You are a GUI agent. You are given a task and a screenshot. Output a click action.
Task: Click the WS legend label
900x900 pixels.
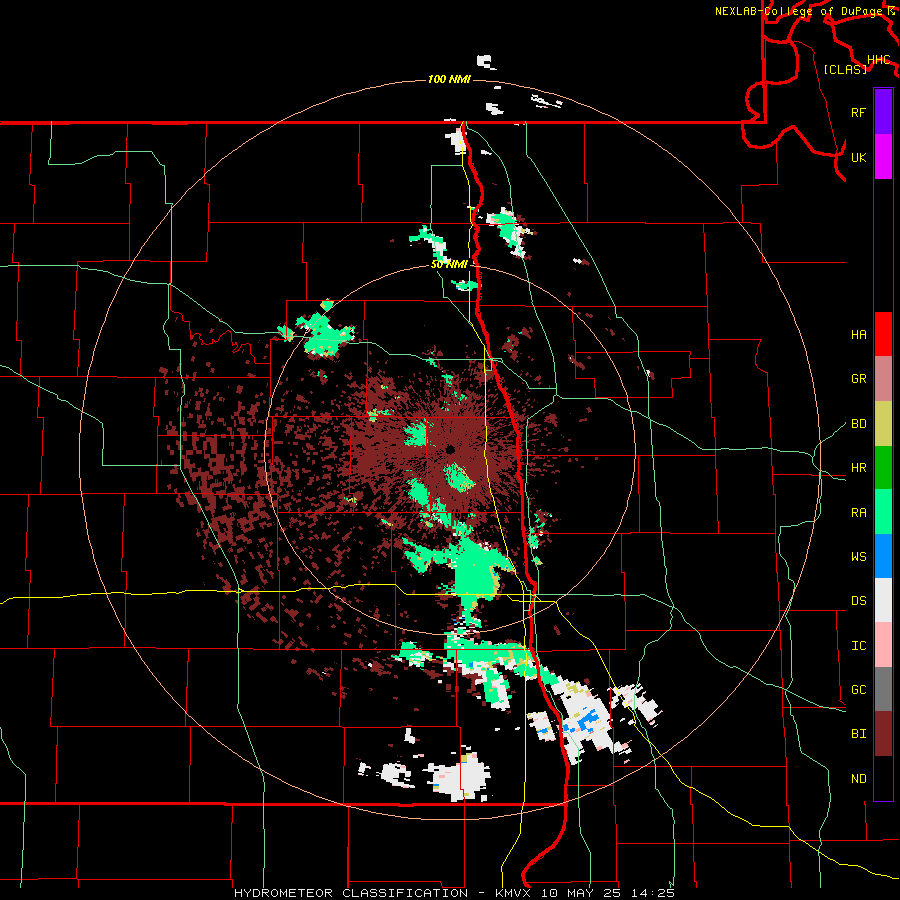858,557
